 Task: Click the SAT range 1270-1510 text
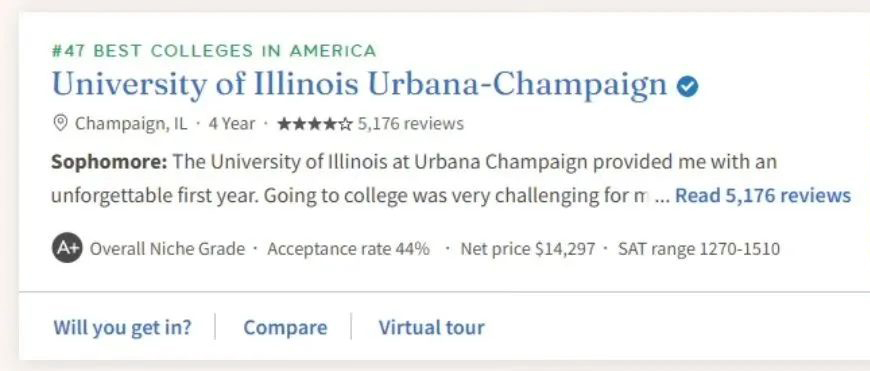click(x=699, y=249)
